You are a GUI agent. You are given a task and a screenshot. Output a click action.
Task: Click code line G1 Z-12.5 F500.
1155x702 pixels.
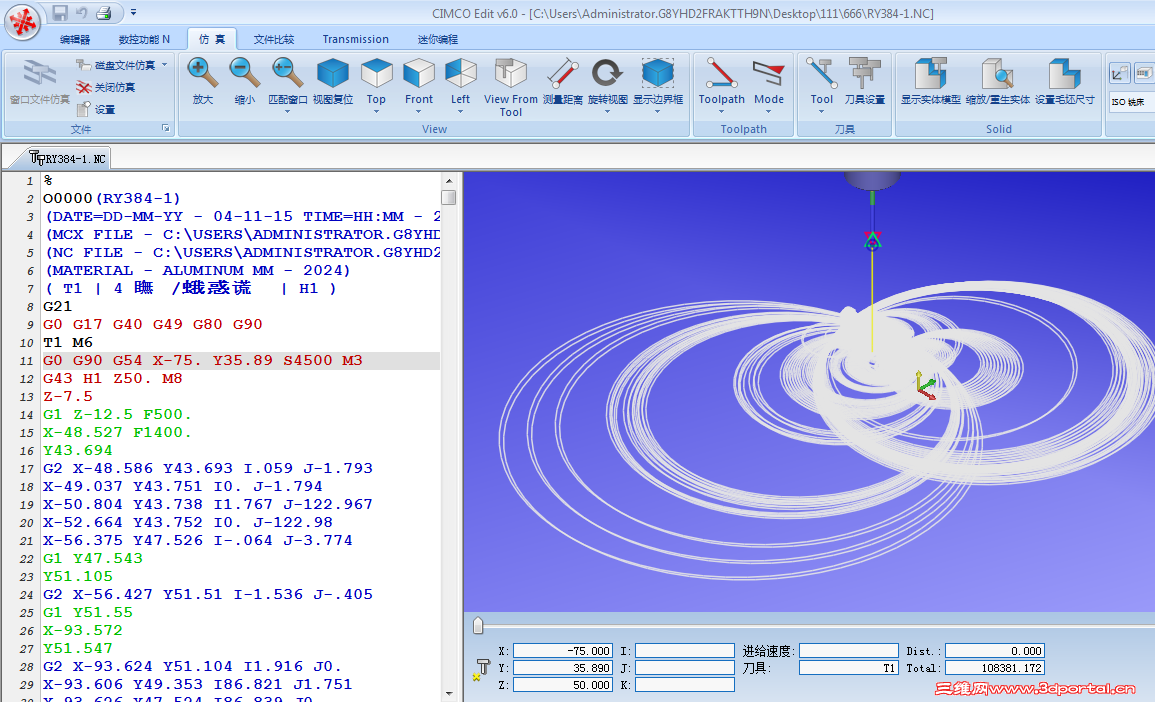(117, 415)
